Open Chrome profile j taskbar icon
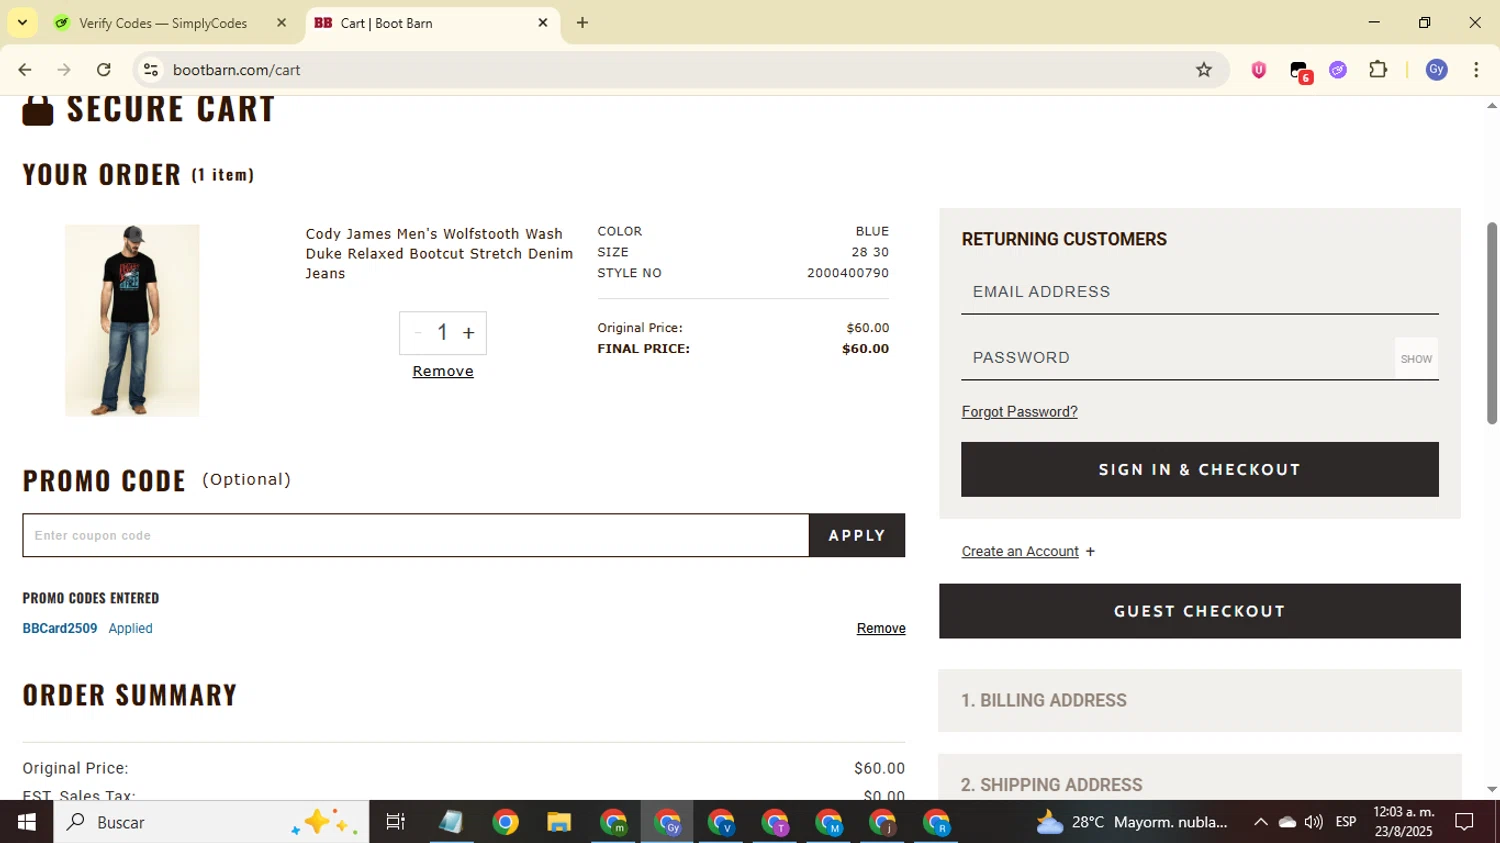This screenshot has width=1500, height=843. coord(883,822)
